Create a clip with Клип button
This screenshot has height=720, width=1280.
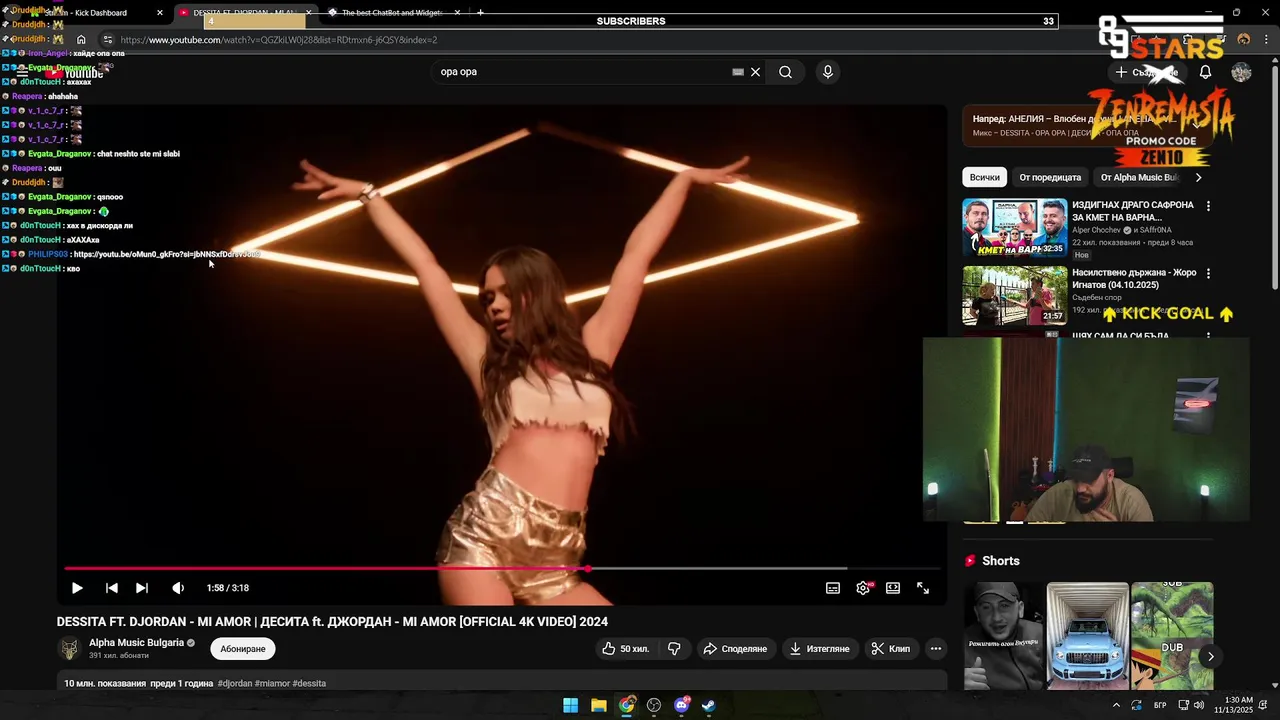(x=891, y=649)
